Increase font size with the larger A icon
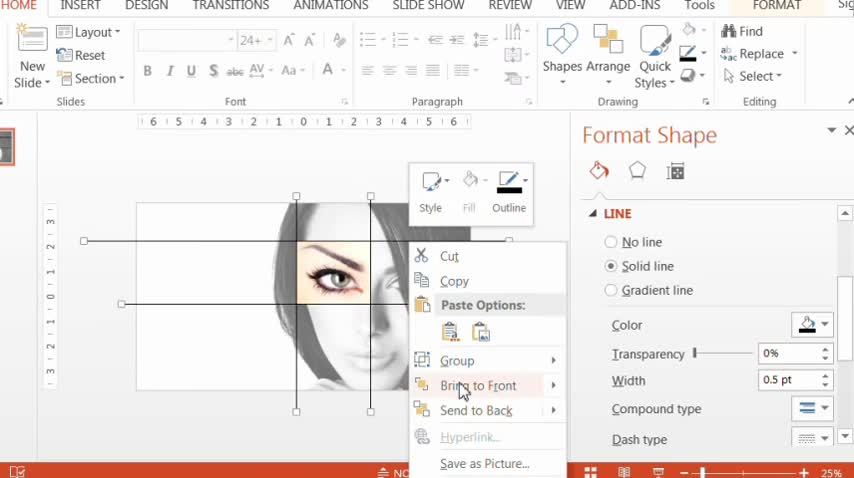This screenshot has width=854, height=478. 289,40
